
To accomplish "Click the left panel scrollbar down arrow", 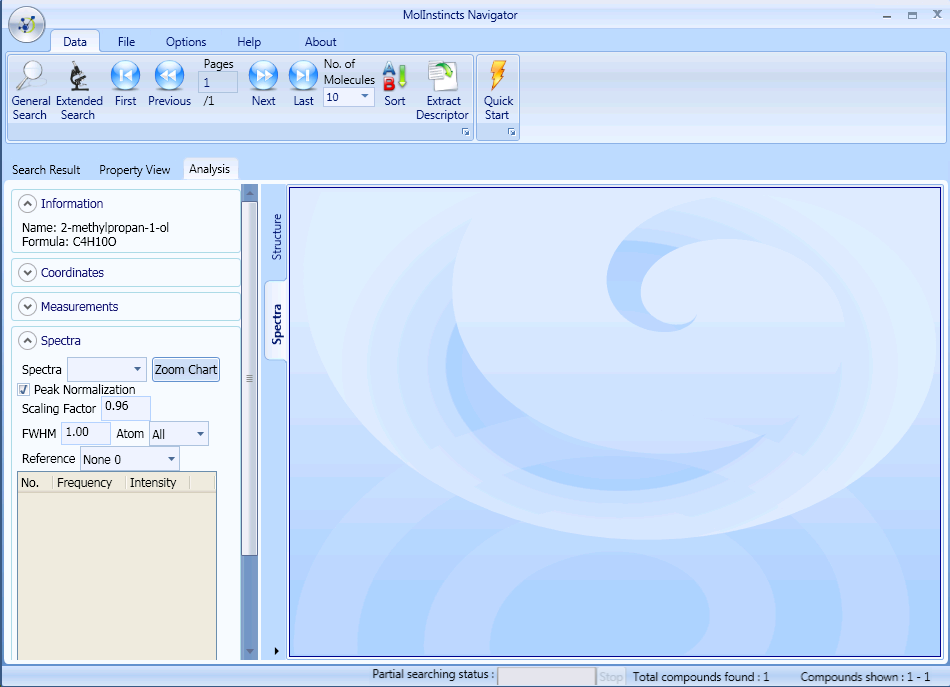I will (249, 651).
